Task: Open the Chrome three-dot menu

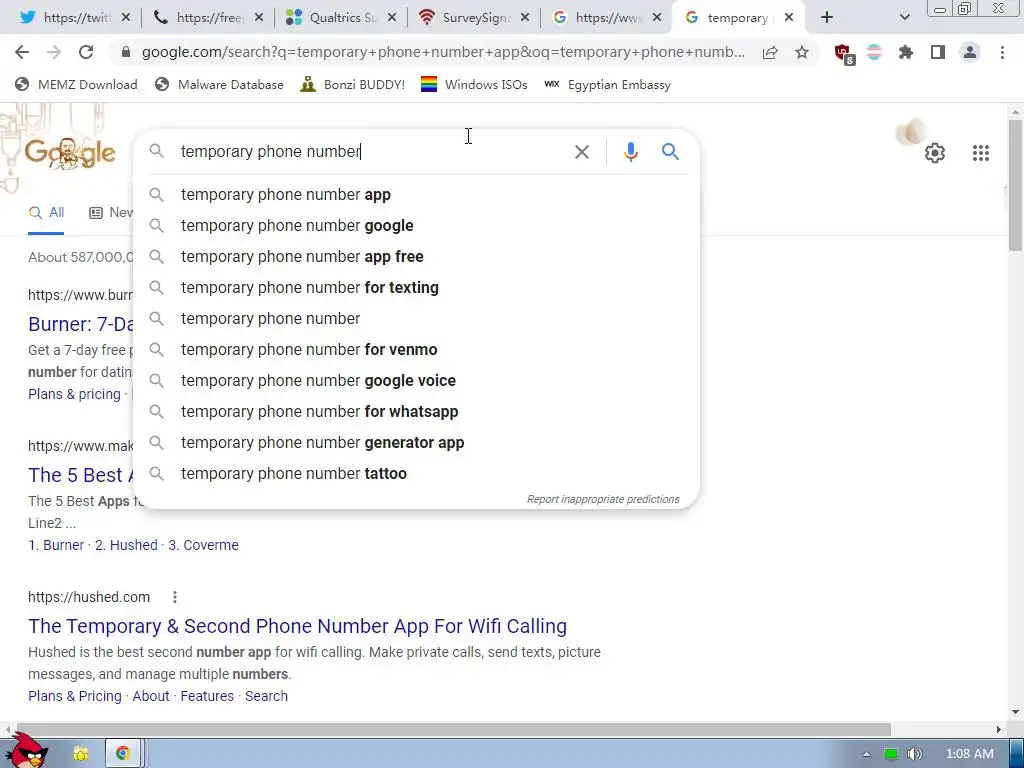Action: click(x=1002, y=52)
